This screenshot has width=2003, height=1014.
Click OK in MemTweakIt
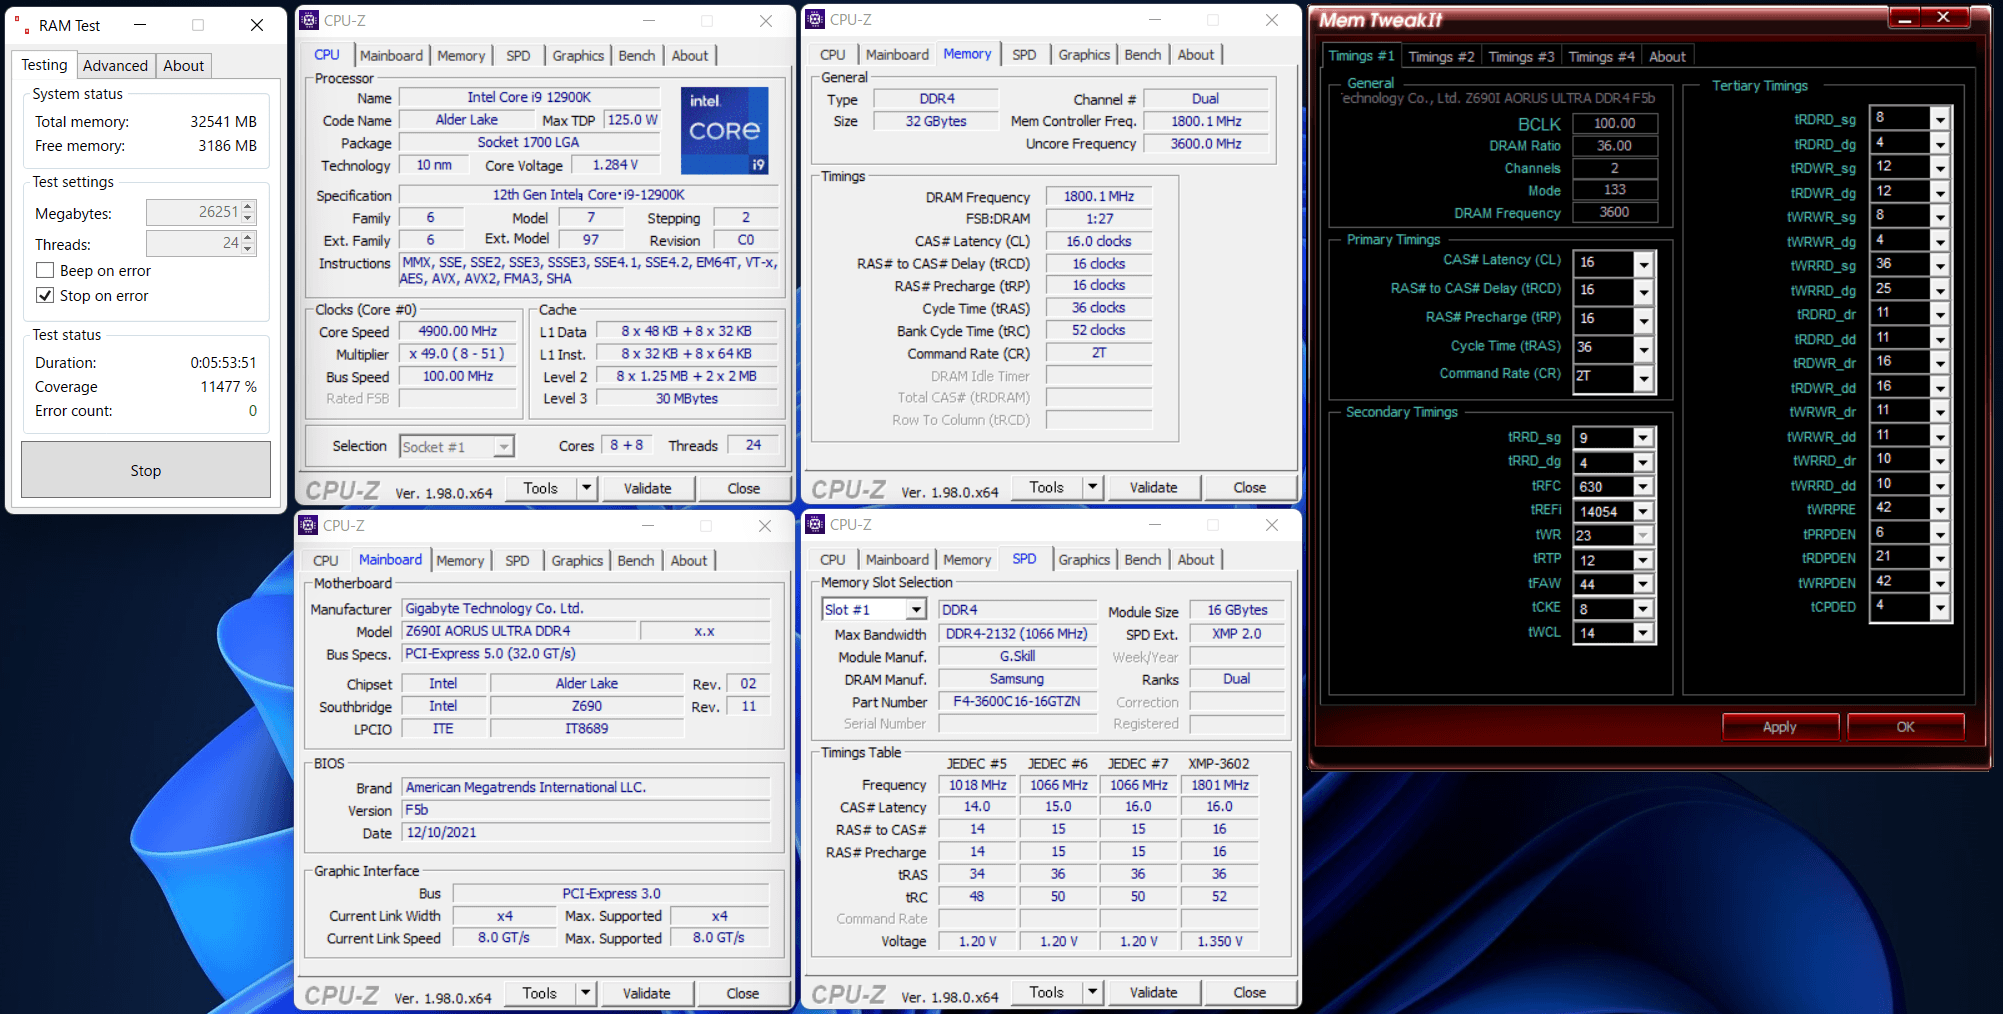tap(1906, 727)
